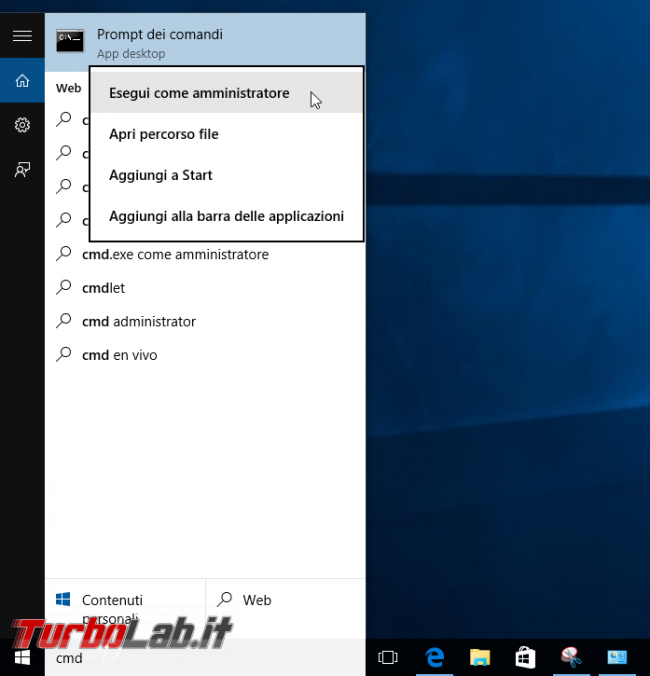This screenshot has height=676, width=650.
Task: Click the Web section header
Action: tap(68, 88)
